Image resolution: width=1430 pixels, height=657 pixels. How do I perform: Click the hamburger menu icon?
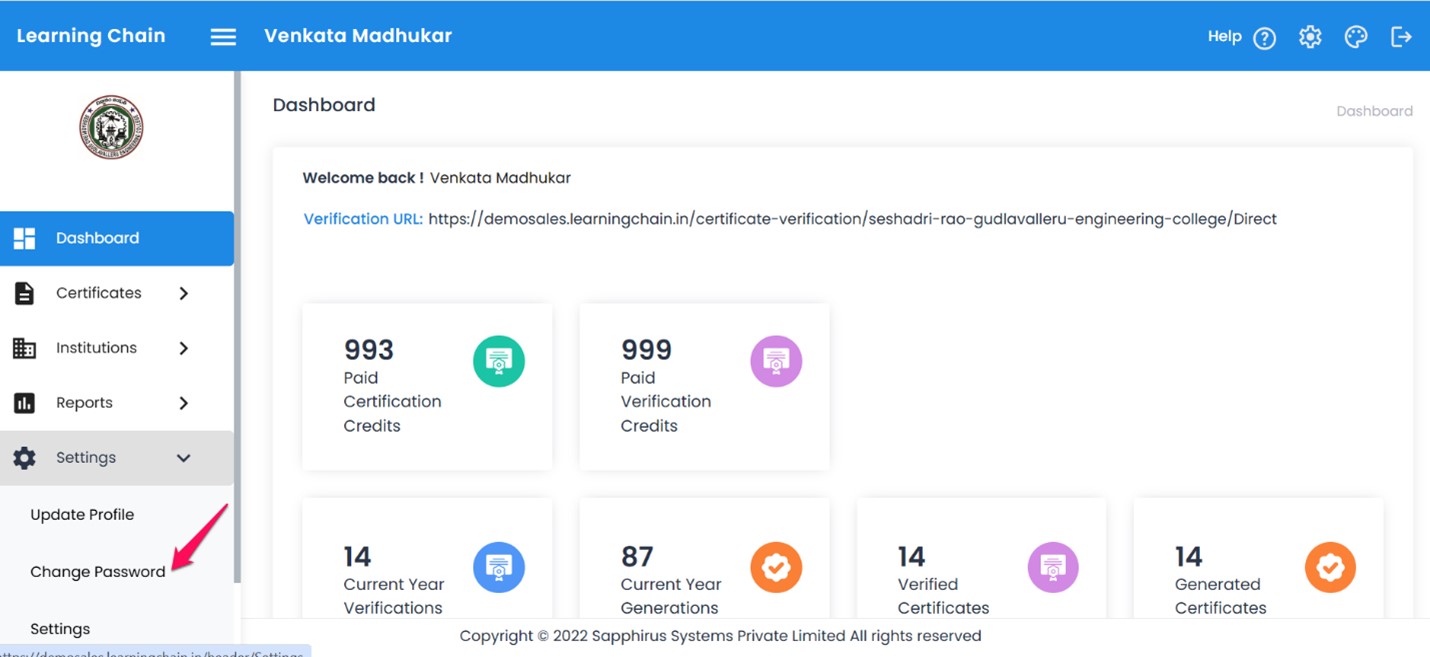click(223, 37)
